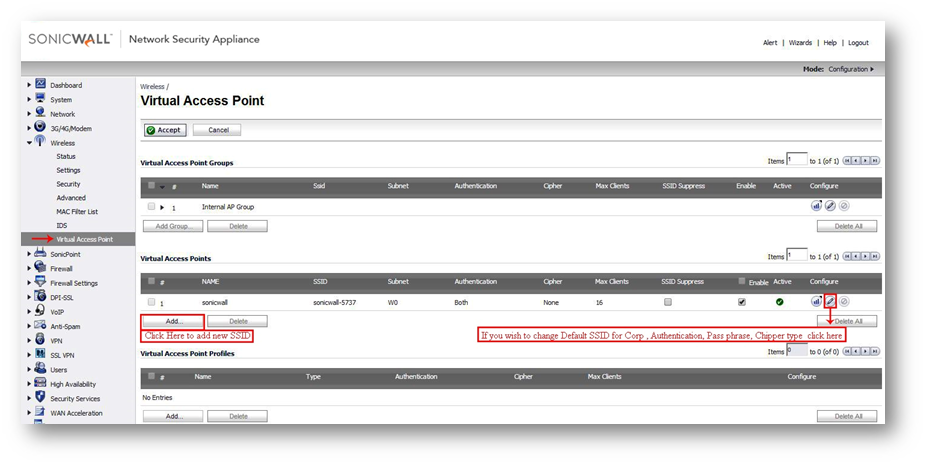Click the Firewall Settings icon in the sidebar
Viewport: 927px width, 466px height.
pos(40,281)
